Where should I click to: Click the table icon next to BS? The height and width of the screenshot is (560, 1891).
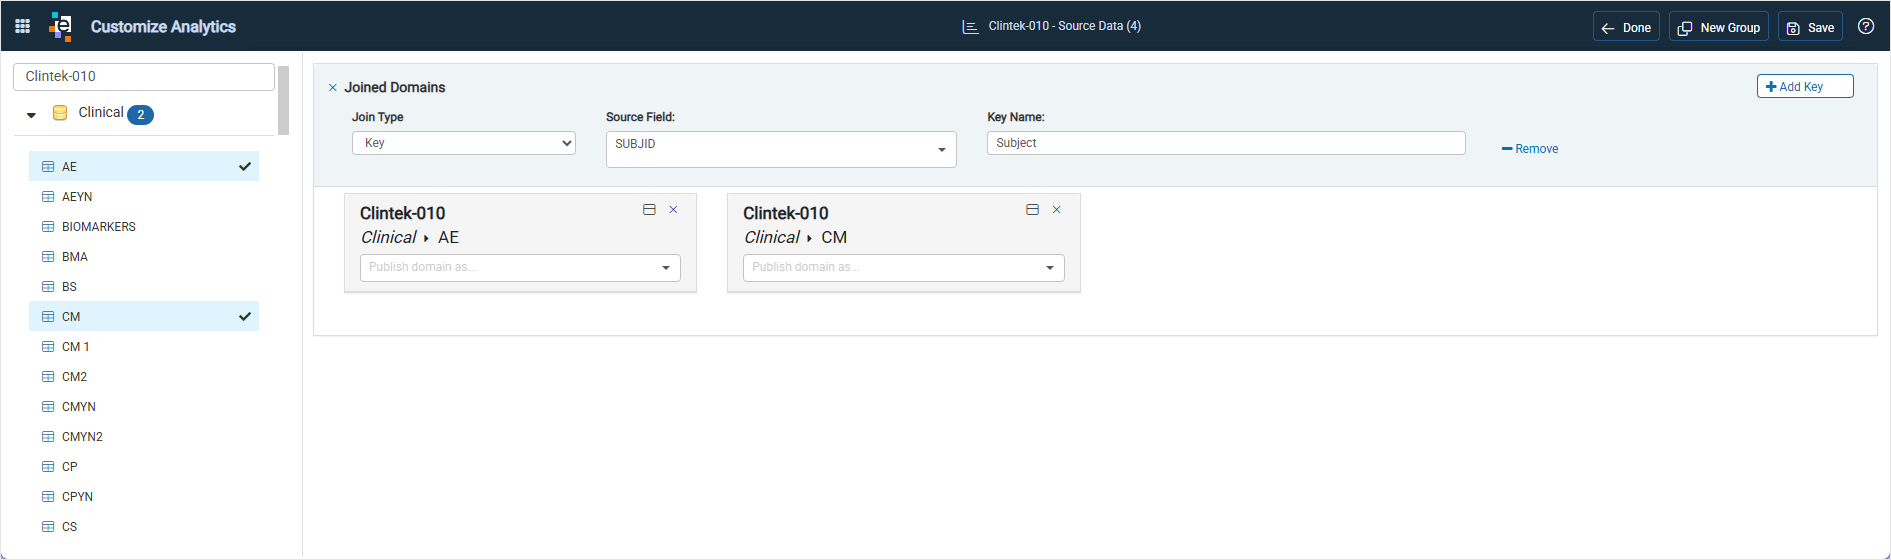coord(48,287)
